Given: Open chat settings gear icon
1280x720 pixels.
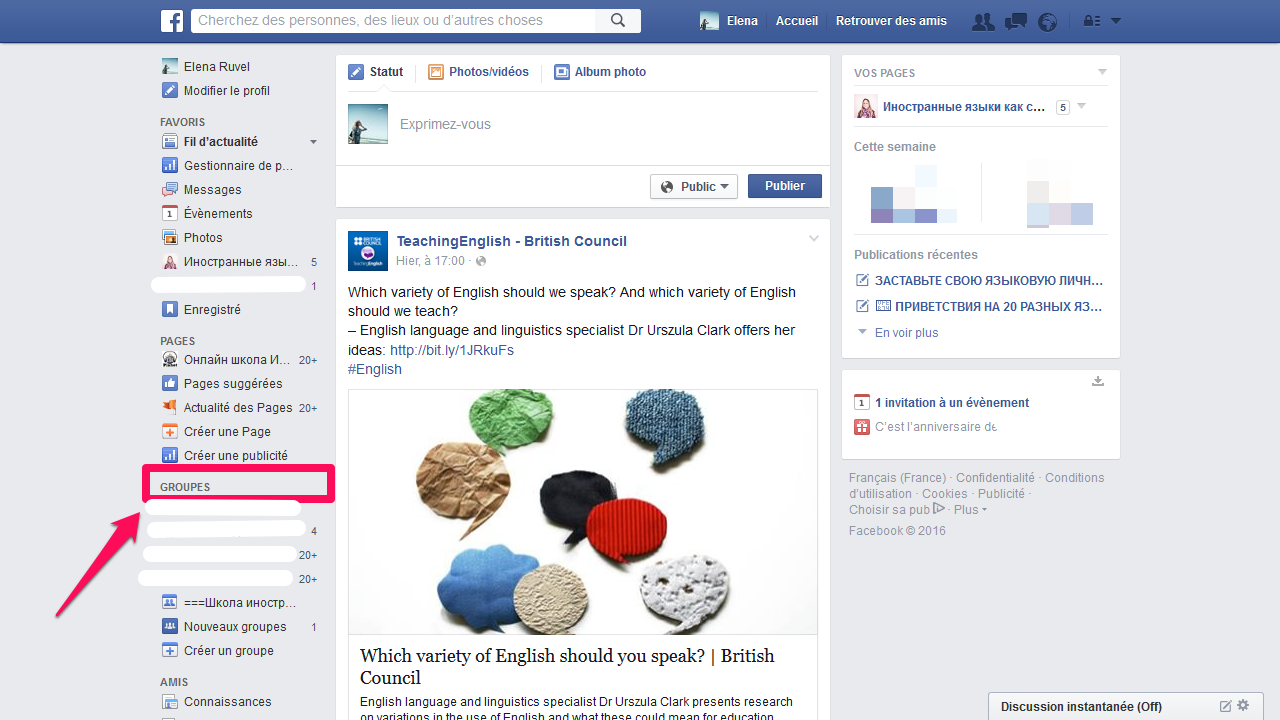Looking at the screenshot, I should [1243, 706].
